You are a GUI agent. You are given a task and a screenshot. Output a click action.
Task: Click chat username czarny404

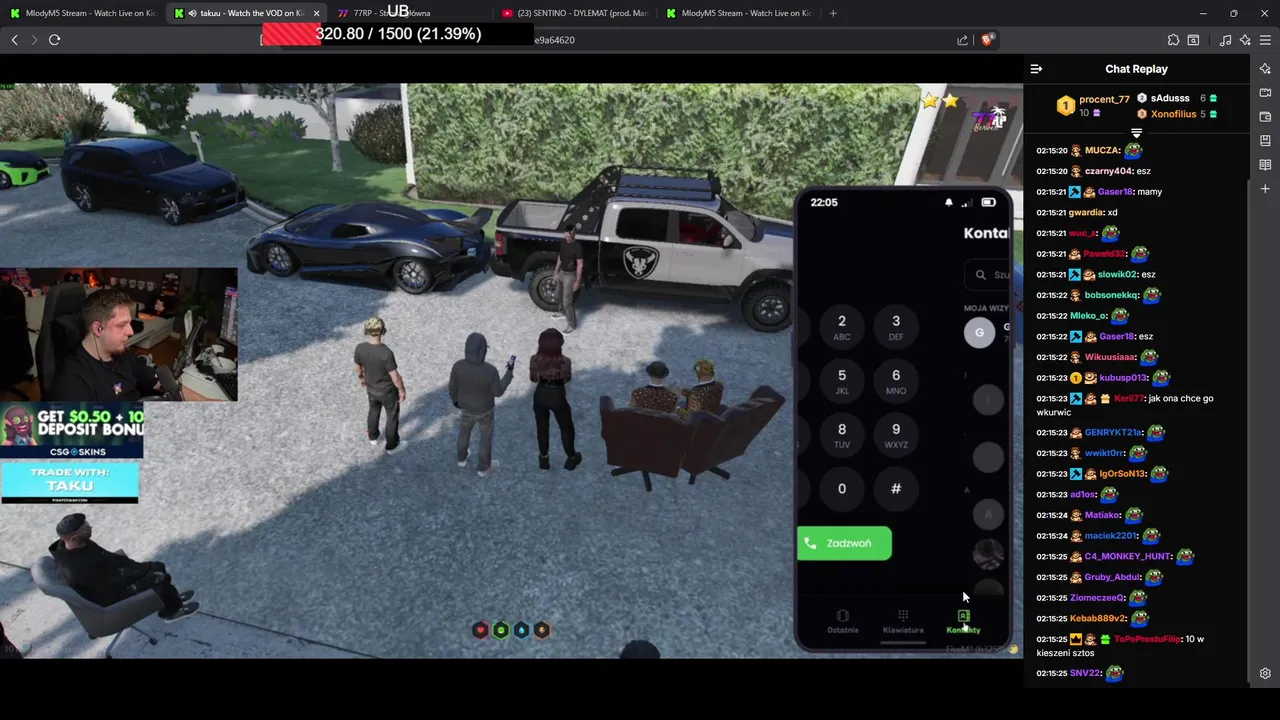point(1108,171)
